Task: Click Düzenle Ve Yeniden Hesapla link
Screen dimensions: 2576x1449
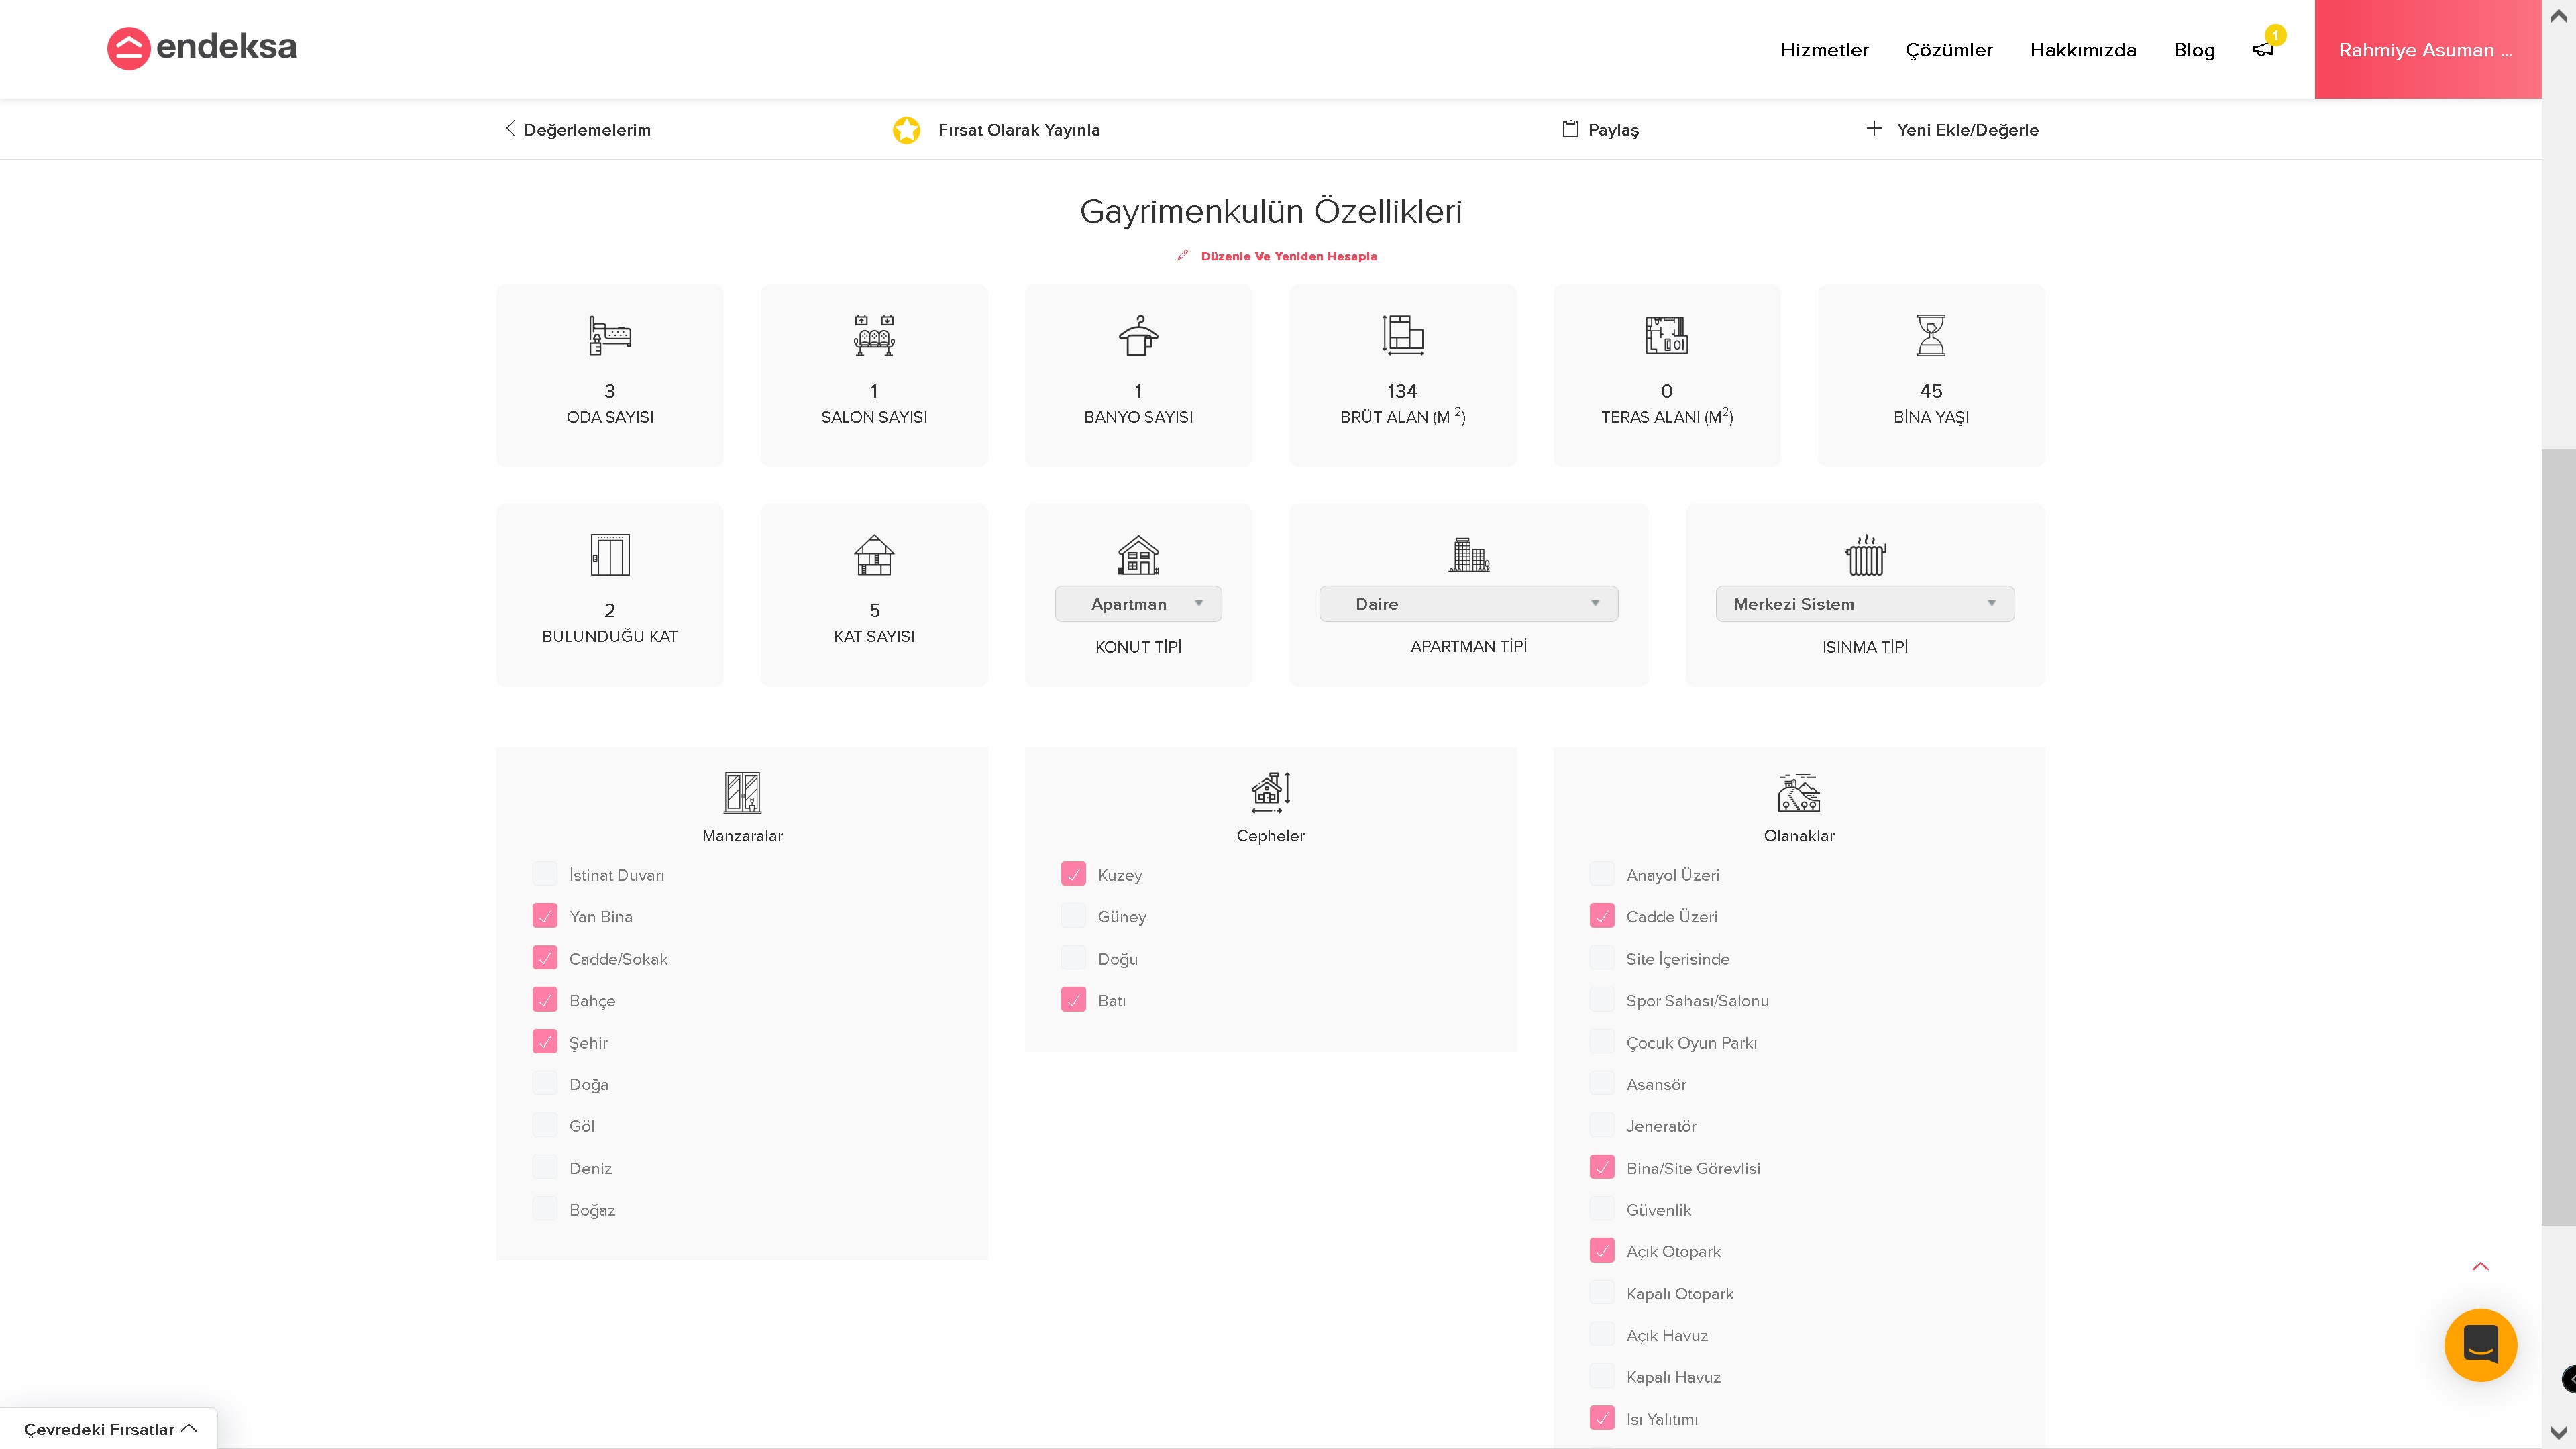Action: pyautogui.click(x=1288, y=256)
